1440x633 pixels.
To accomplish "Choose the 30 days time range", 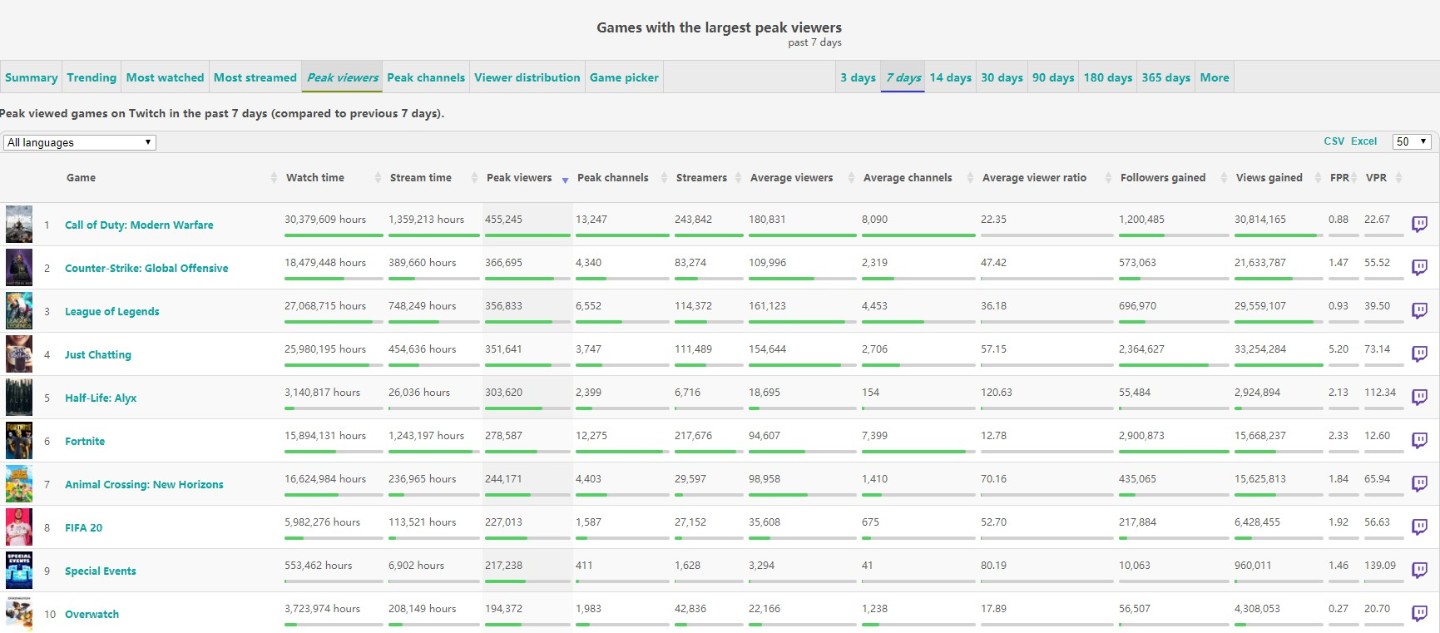I will click(1002, 77).
